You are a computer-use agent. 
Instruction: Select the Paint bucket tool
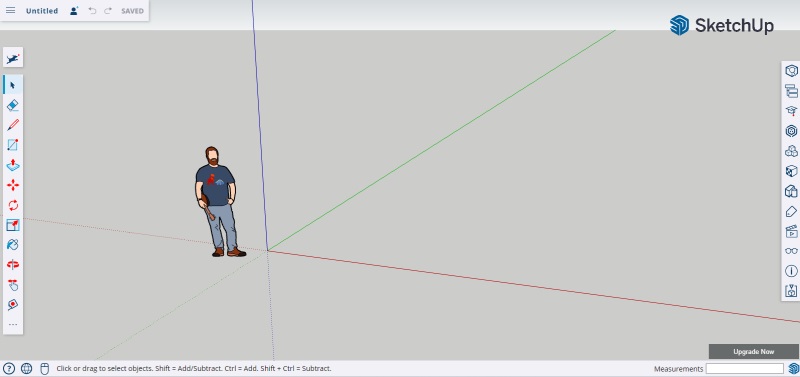(13, 245)
